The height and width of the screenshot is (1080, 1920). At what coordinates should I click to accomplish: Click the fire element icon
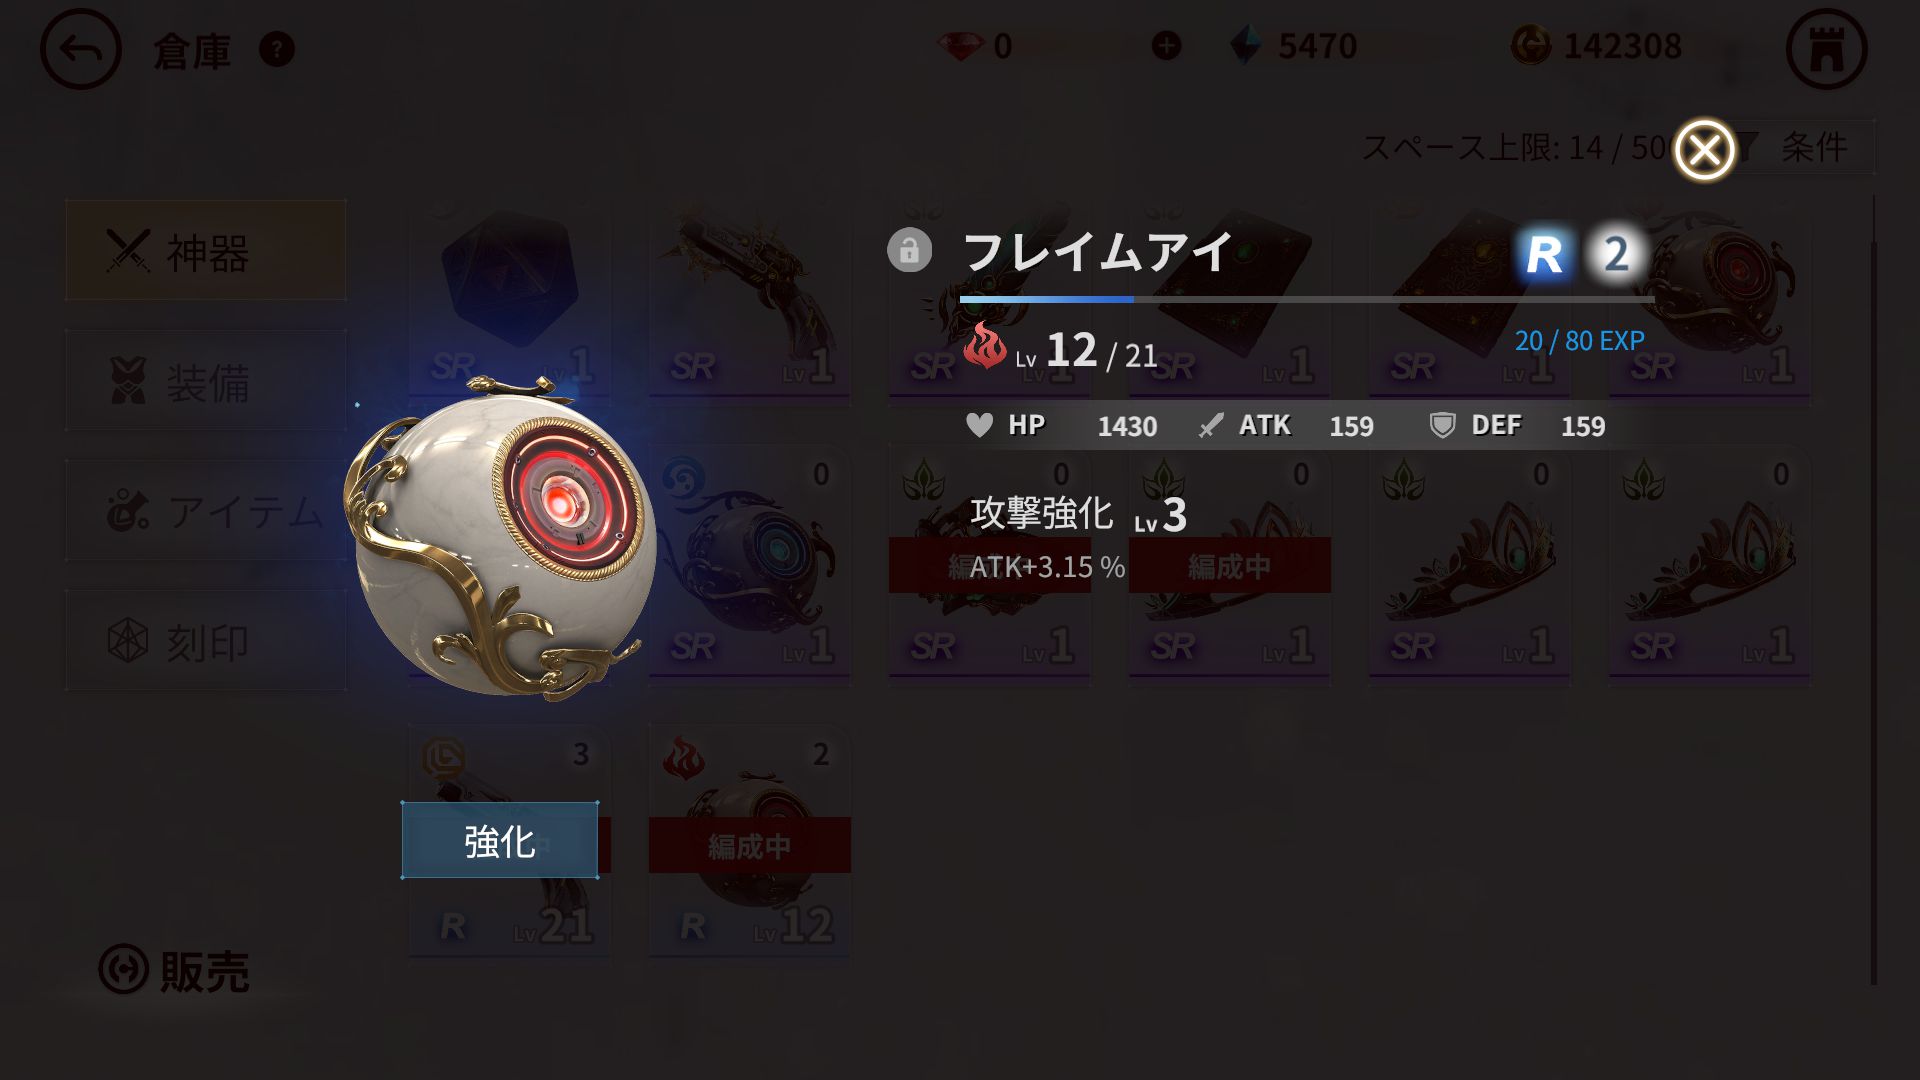(x=985, y=346)
